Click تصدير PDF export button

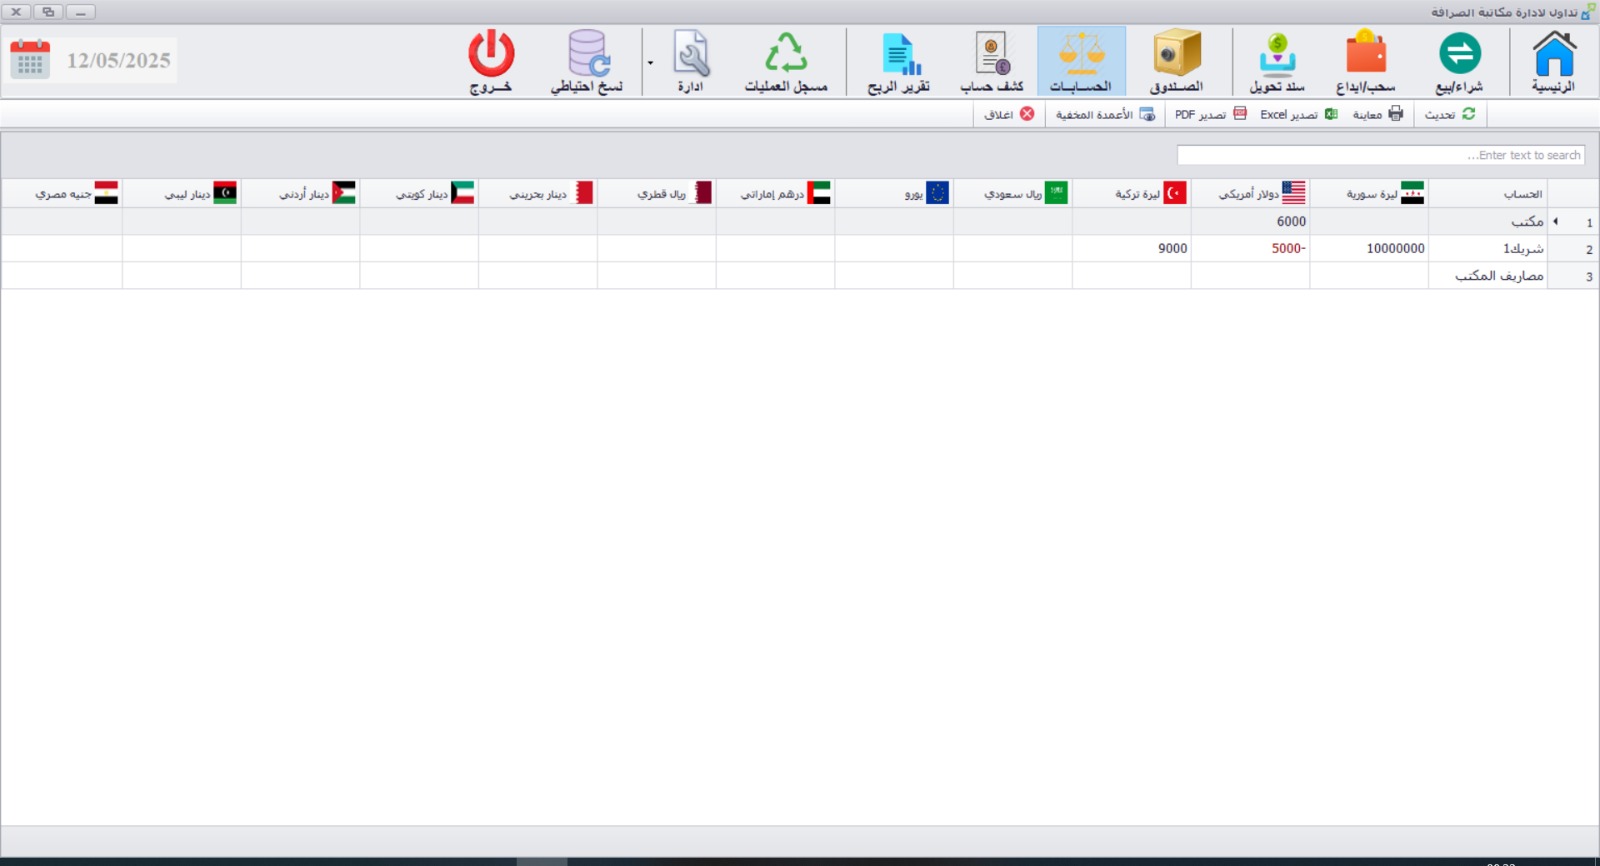[x=1210, y=115]
